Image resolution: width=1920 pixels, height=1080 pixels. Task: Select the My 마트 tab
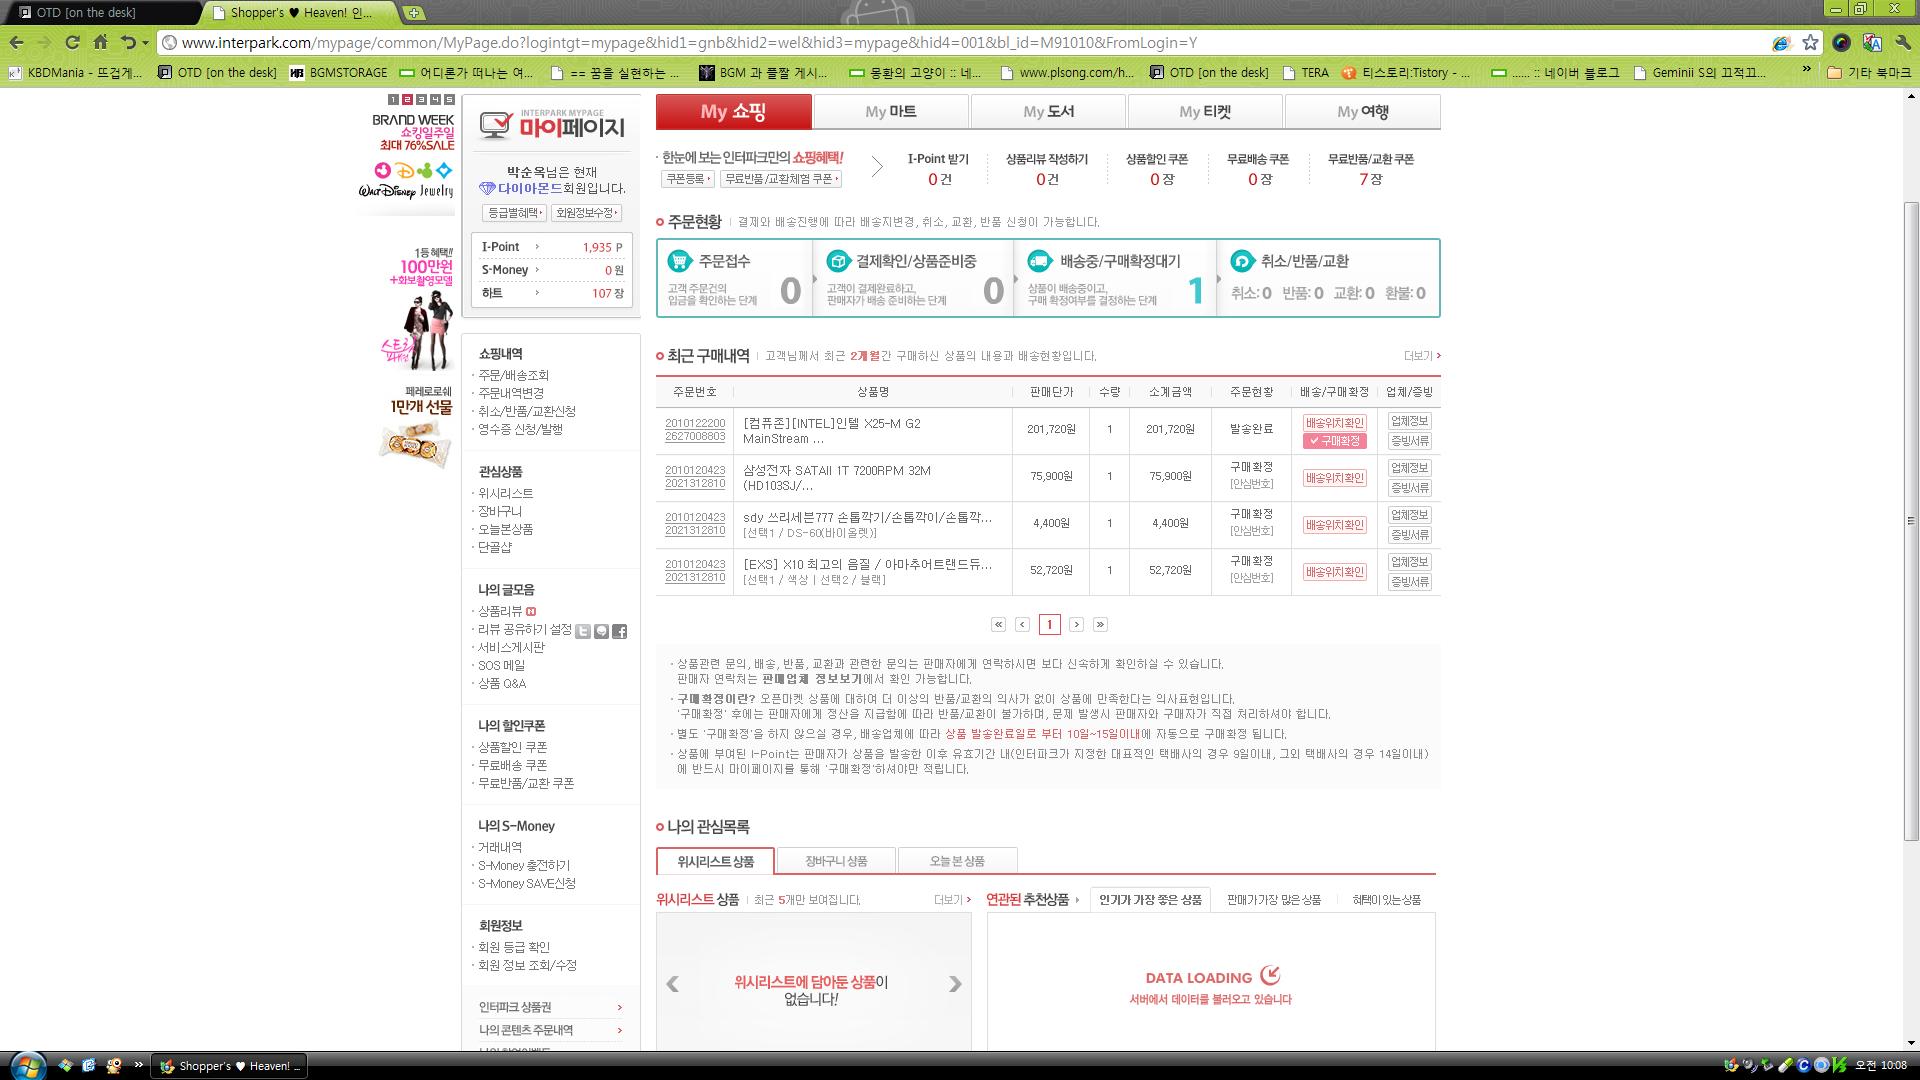tap(891, 111)
